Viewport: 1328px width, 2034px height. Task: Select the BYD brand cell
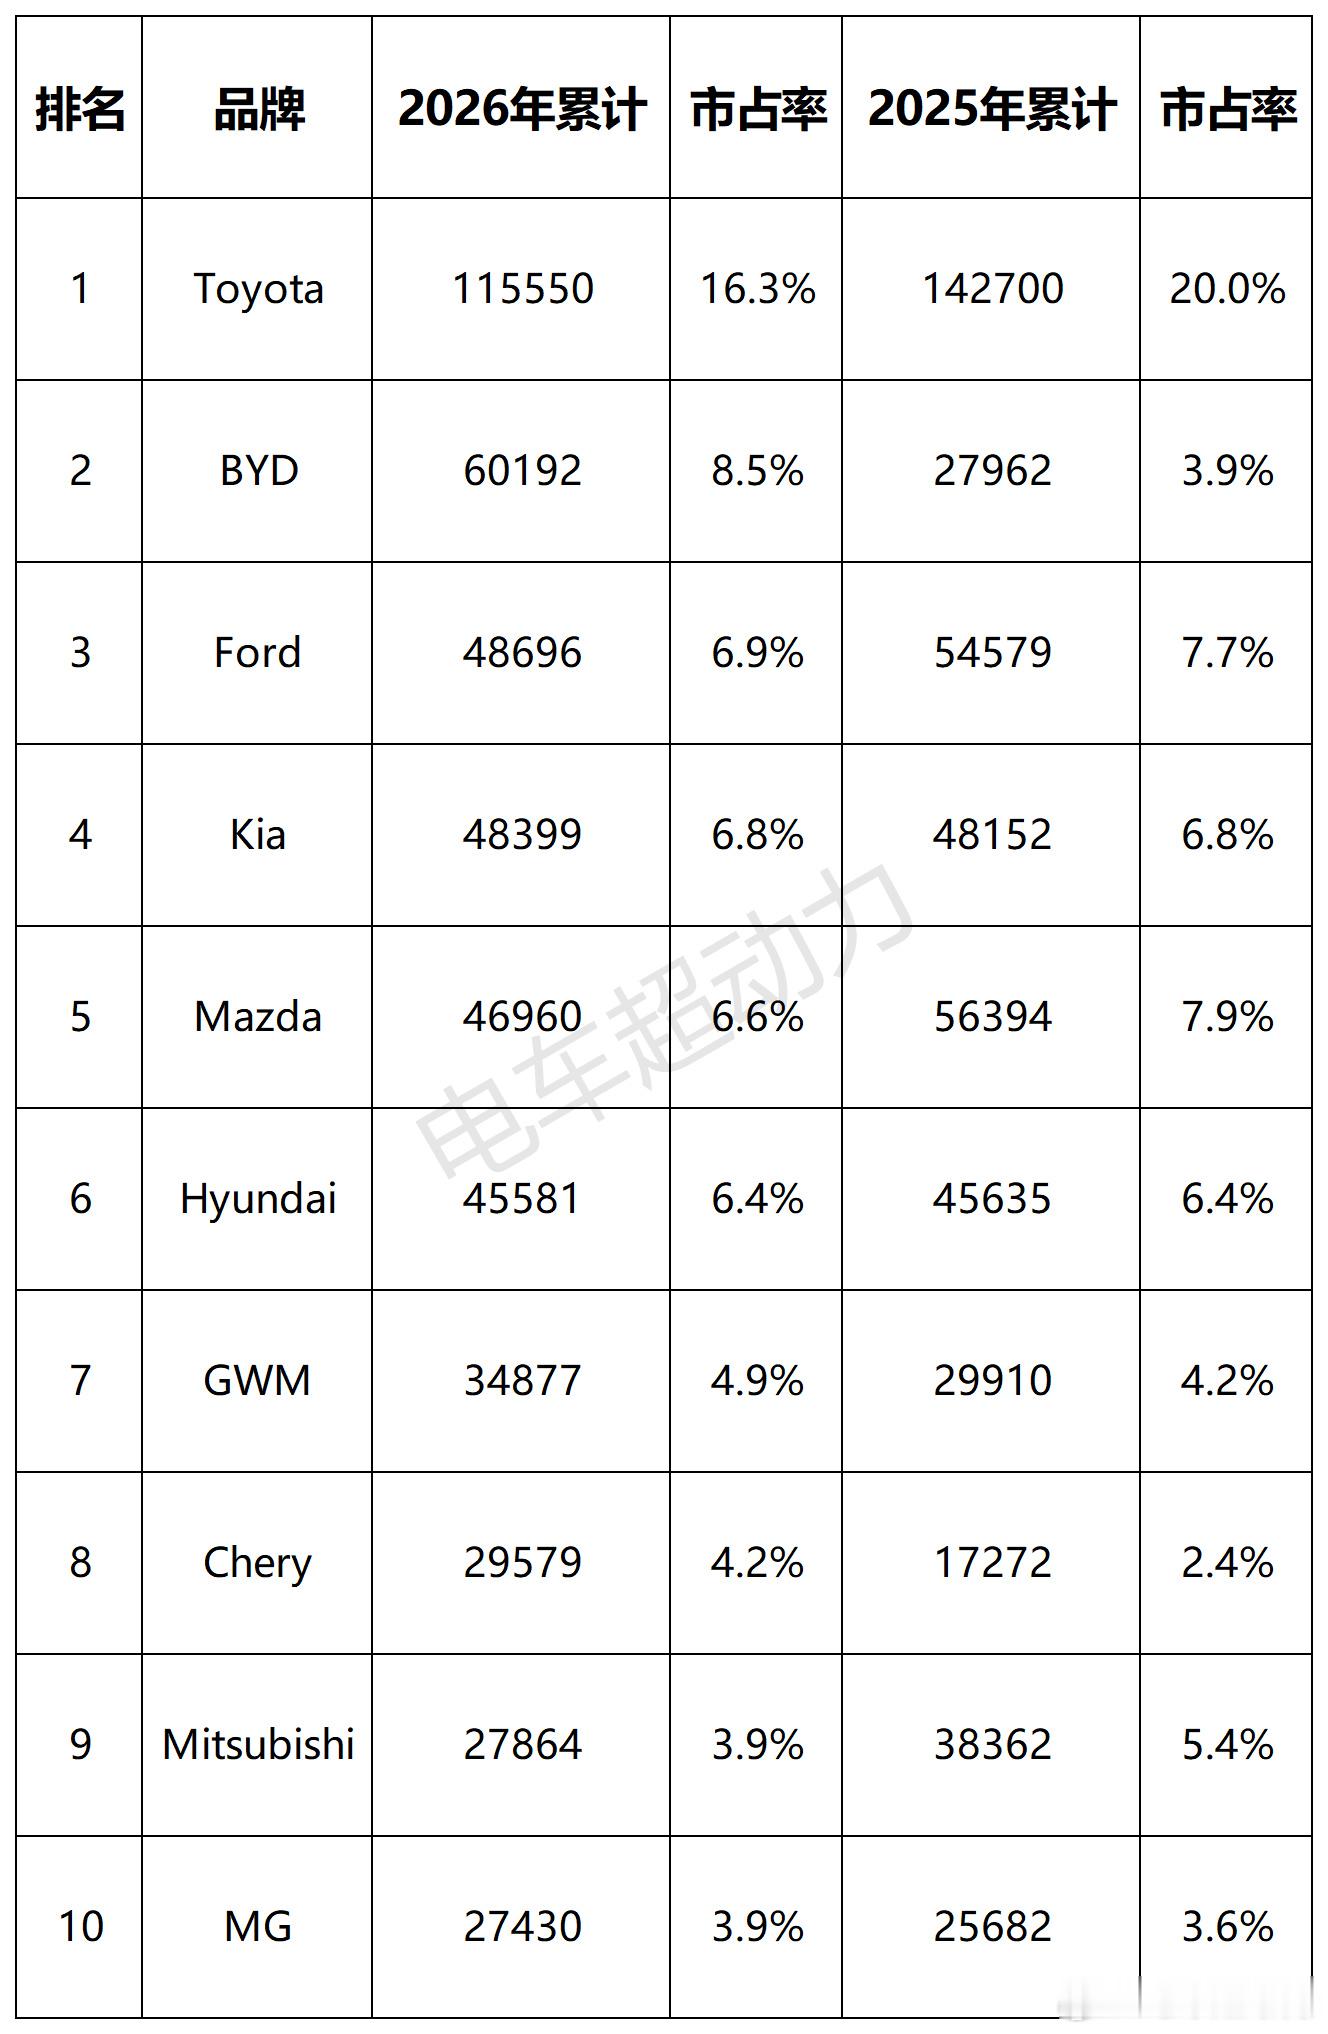pyautogui.click(x=257, y=471)
